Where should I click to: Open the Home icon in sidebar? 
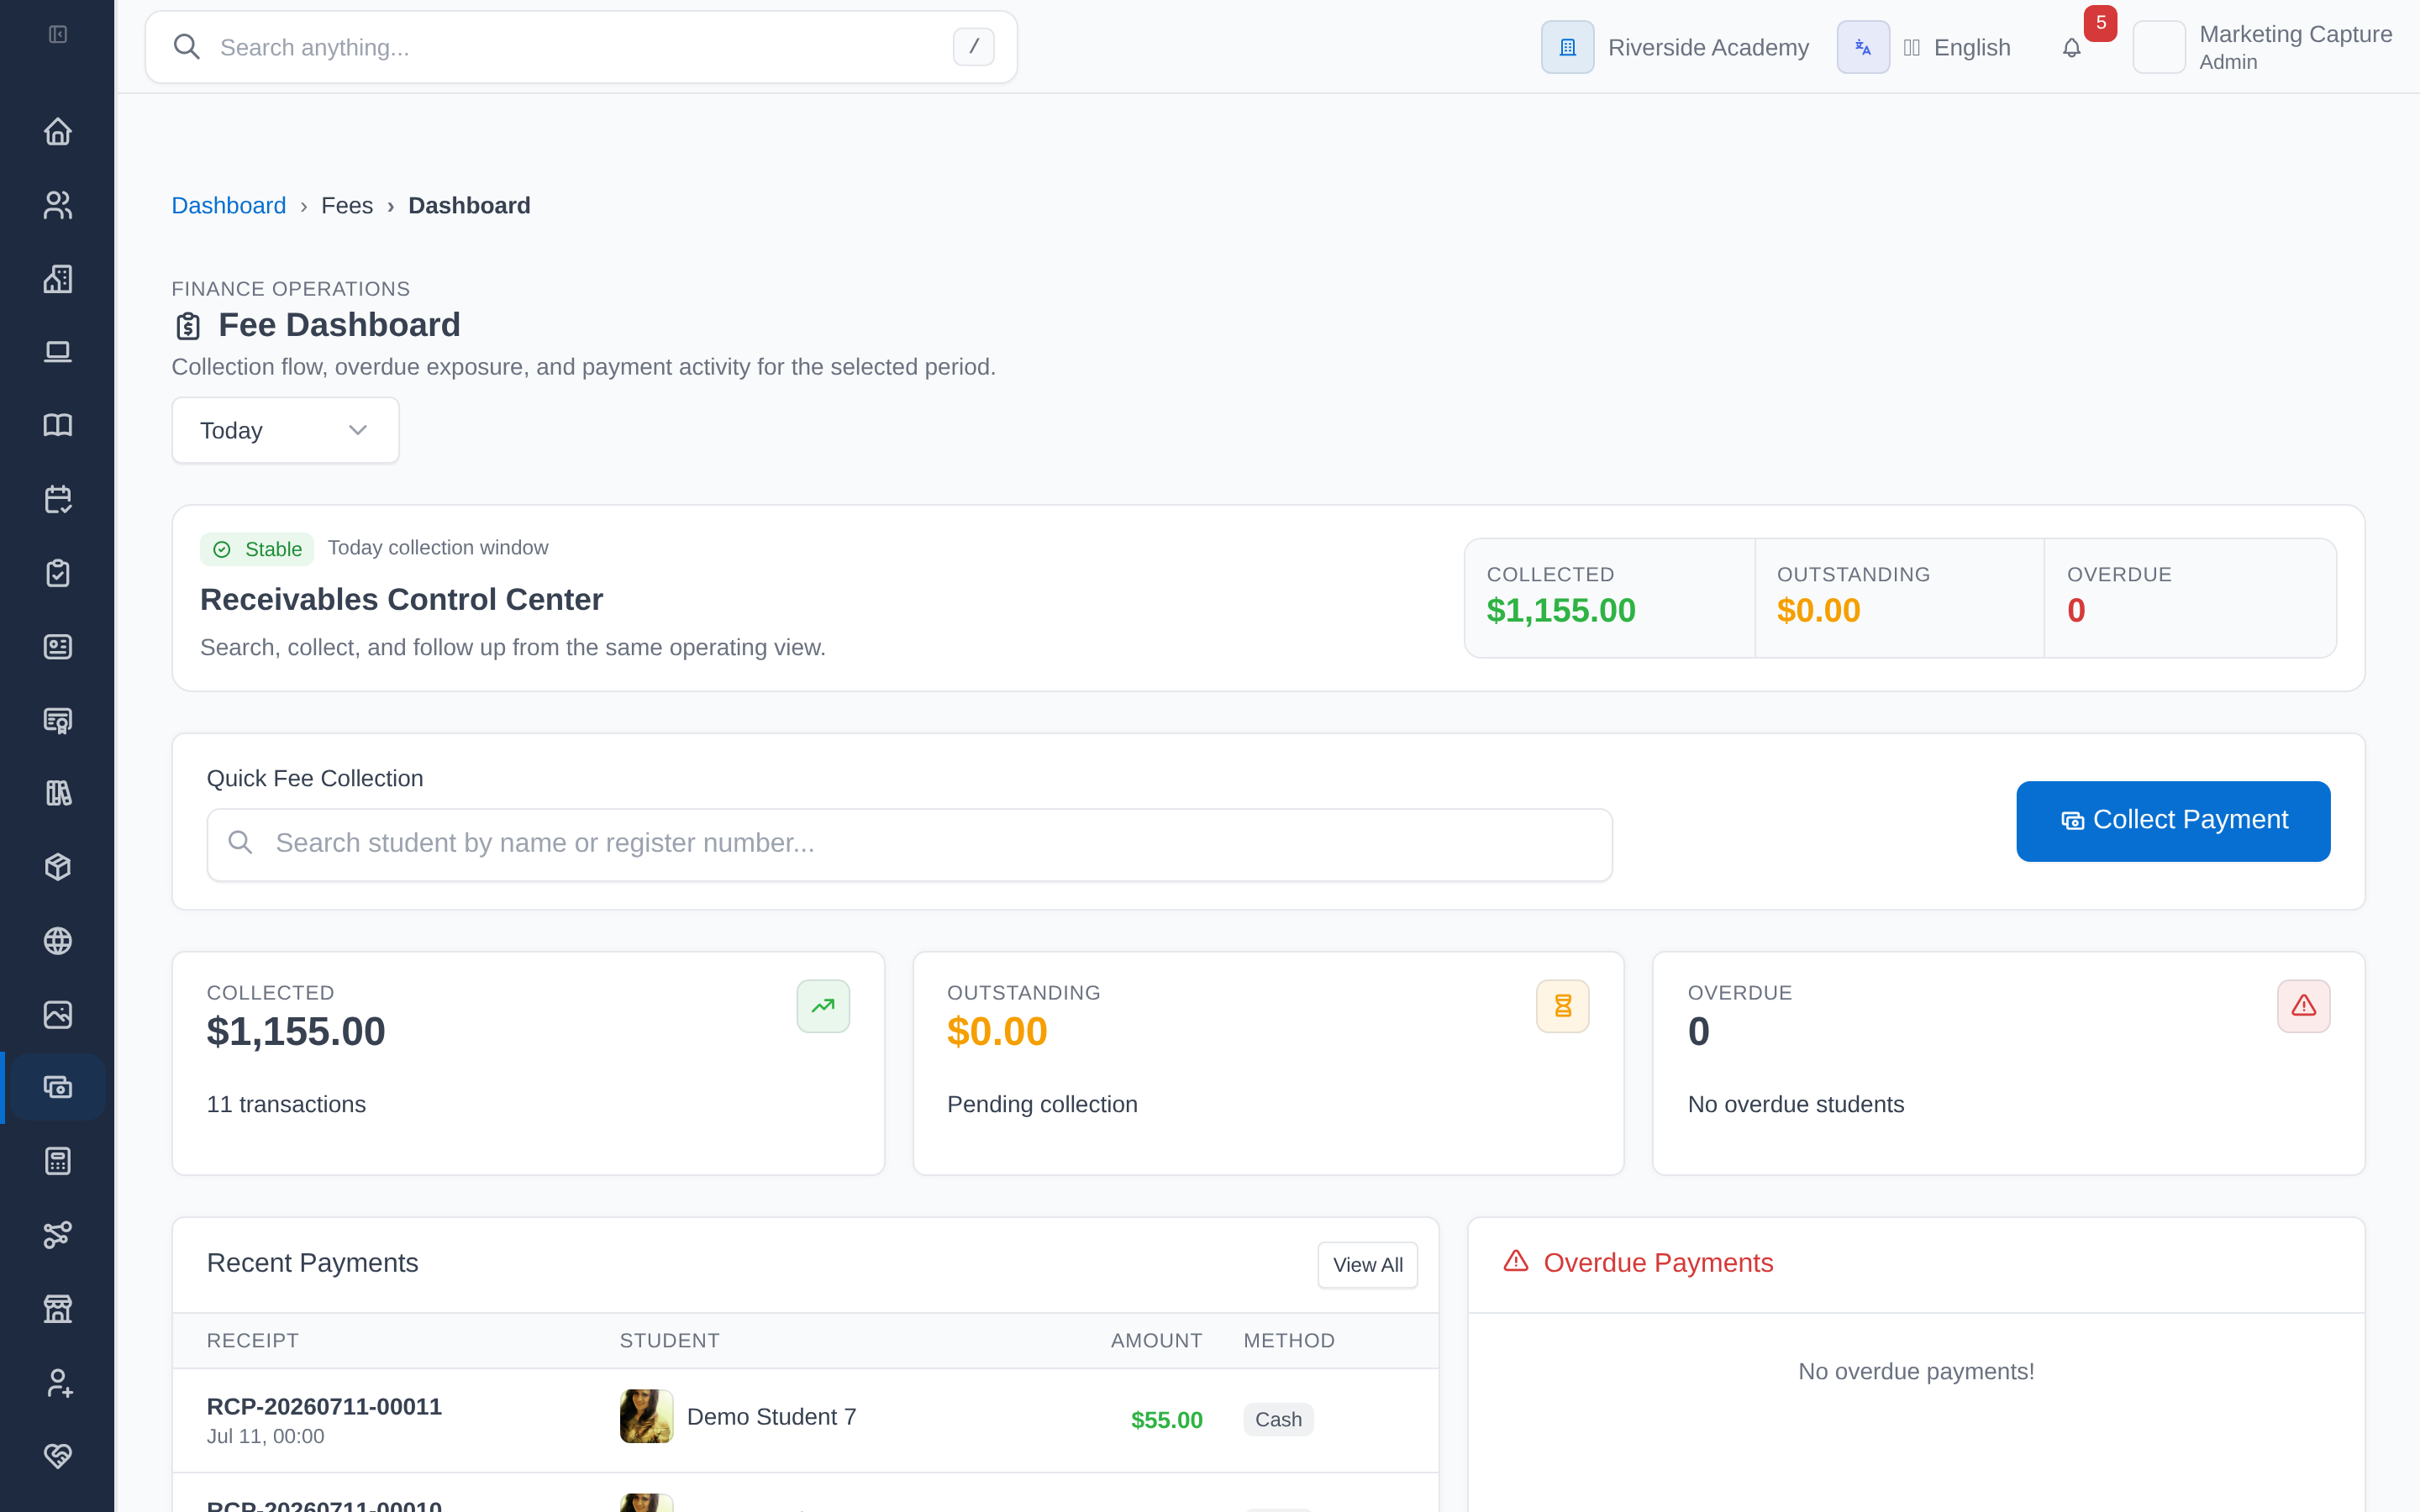click(x=58, y=131)
